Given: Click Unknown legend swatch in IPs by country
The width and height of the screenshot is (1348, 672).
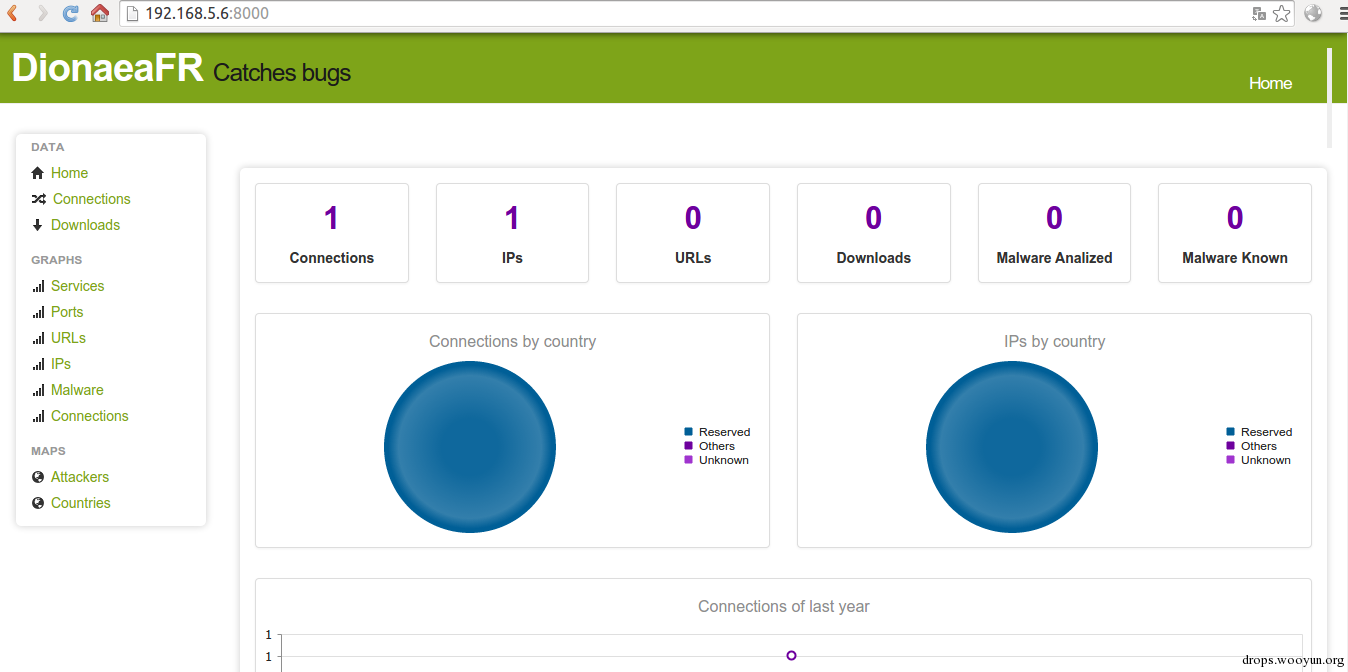Looking at the screenshot, I should (x=1230, y=460).
